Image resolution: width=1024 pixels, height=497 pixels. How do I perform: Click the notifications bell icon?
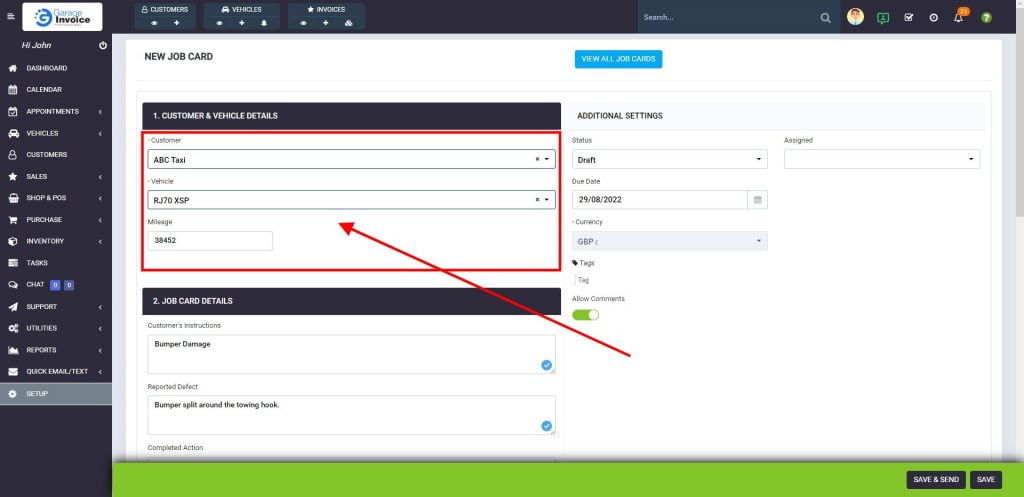point(958,18)
